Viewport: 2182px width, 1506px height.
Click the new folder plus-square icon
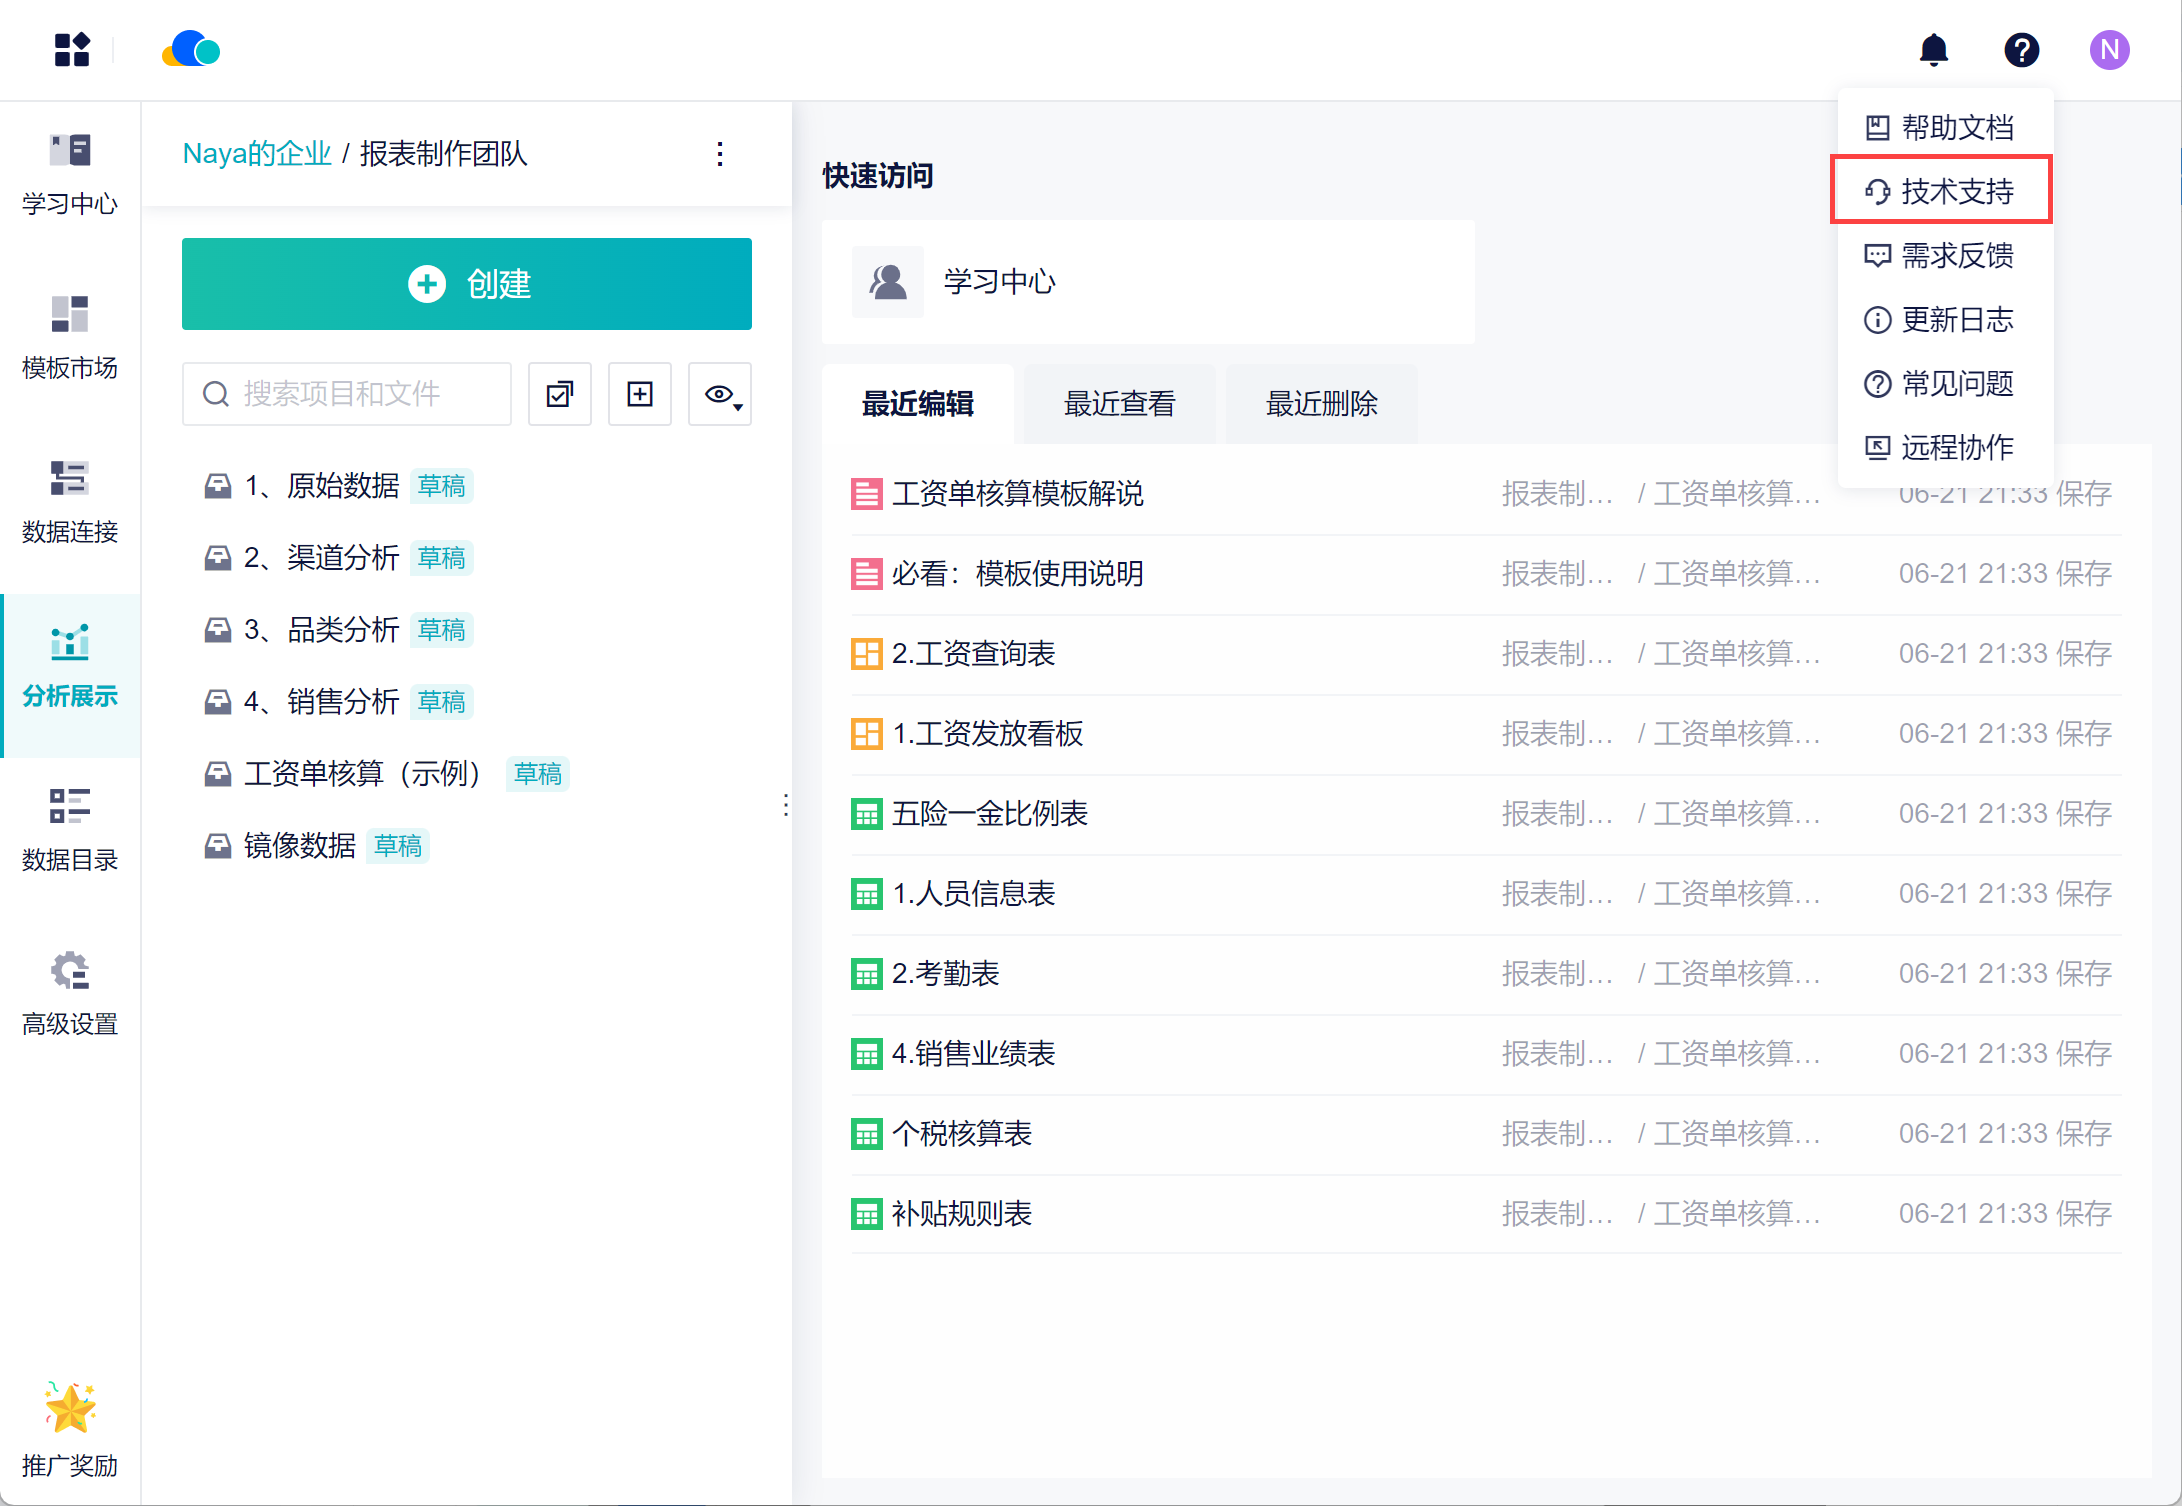tap(640, 394)
